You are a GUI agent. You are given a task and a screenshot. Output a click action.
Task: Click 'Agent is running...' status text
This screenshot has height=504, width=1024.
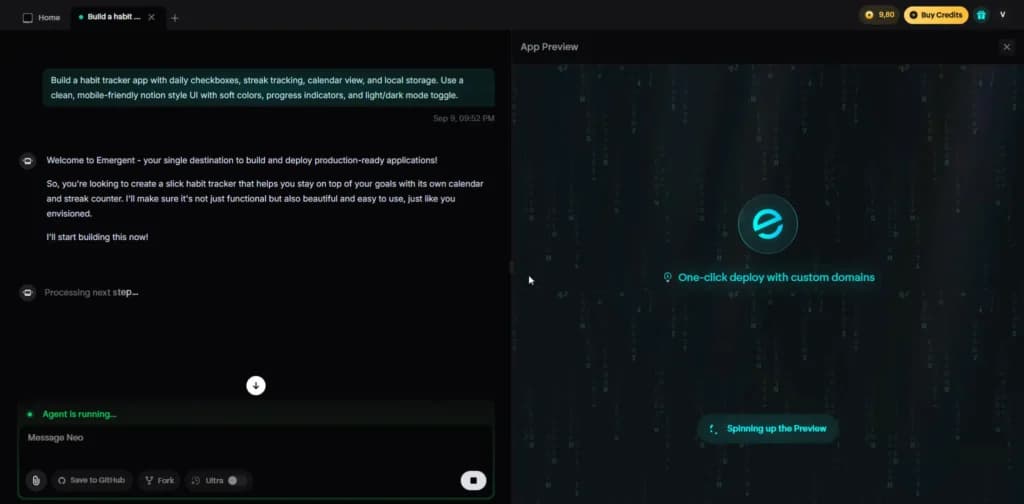(80, 414)
